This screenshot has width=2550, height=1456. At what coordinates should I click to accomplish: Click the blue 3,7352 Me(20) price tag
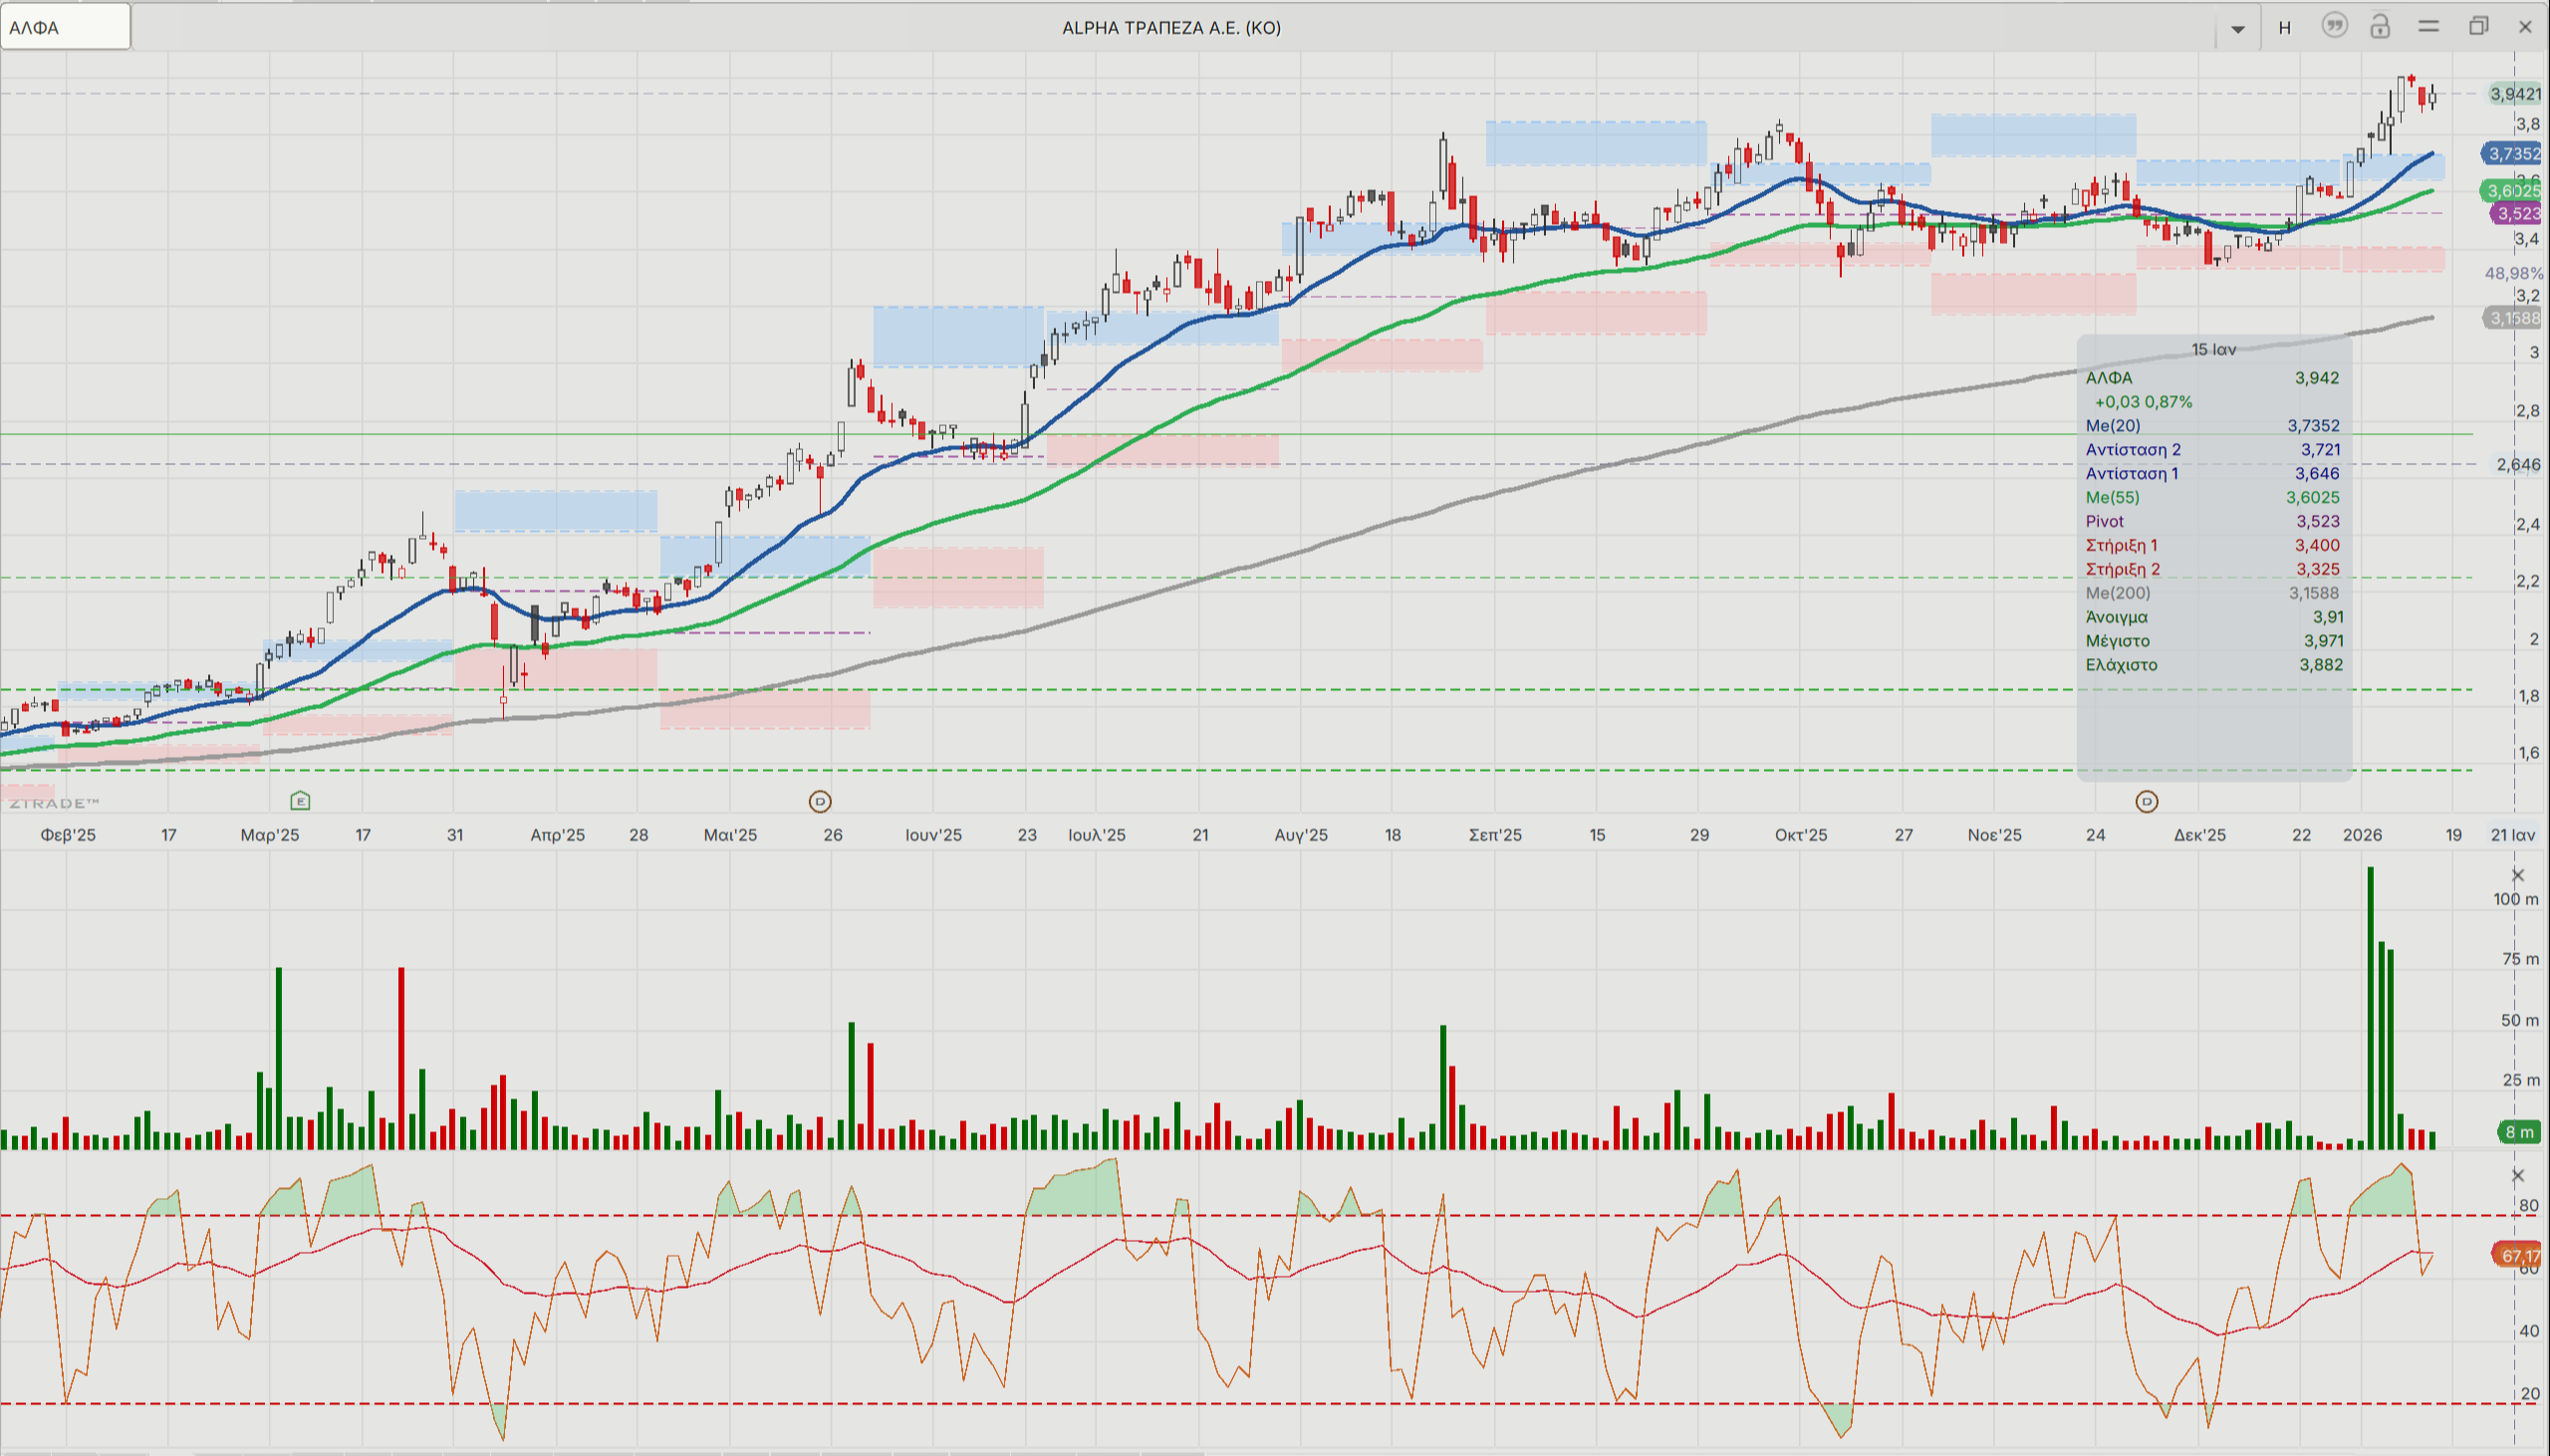point(2512,154)
